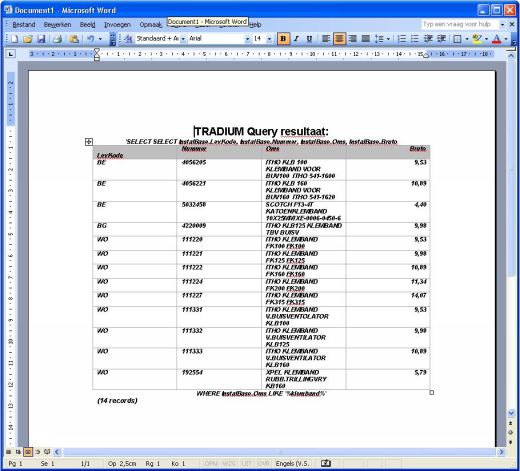Click the 'TRADIUM Query resultaat:' heading
The height and width of the screenshot is (471, 520).
coord(262,131)
